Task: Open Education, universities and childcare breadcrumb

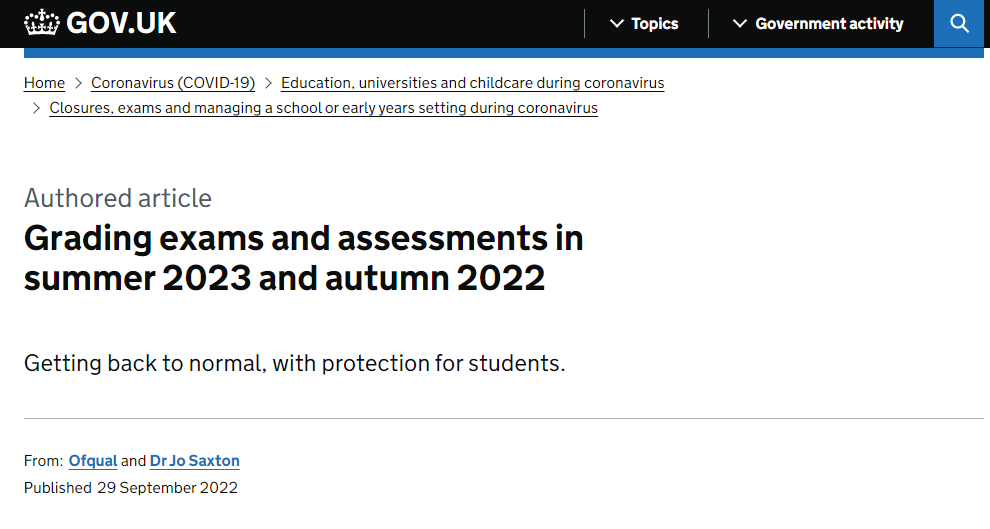Action: [x=472, y=83]
